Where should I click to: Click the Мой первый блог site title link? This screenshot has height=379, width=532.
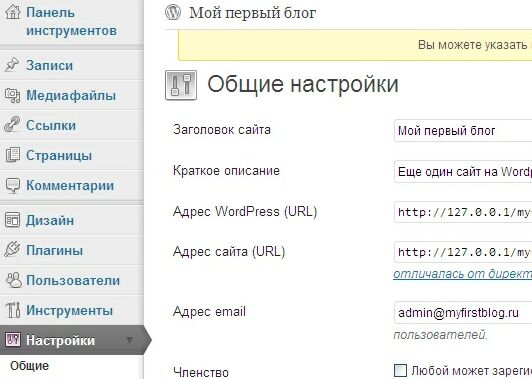point(252,13)
